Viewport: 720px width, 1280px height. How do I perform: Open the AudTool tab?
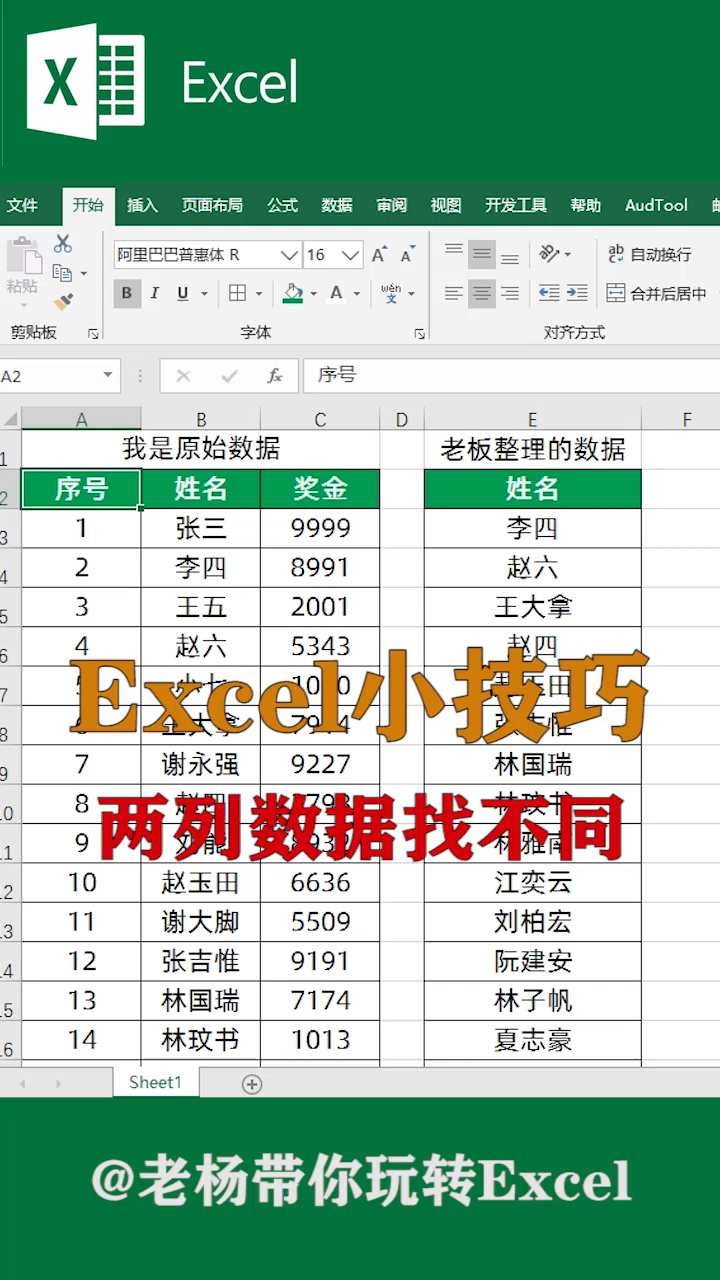tap(656, 205)
